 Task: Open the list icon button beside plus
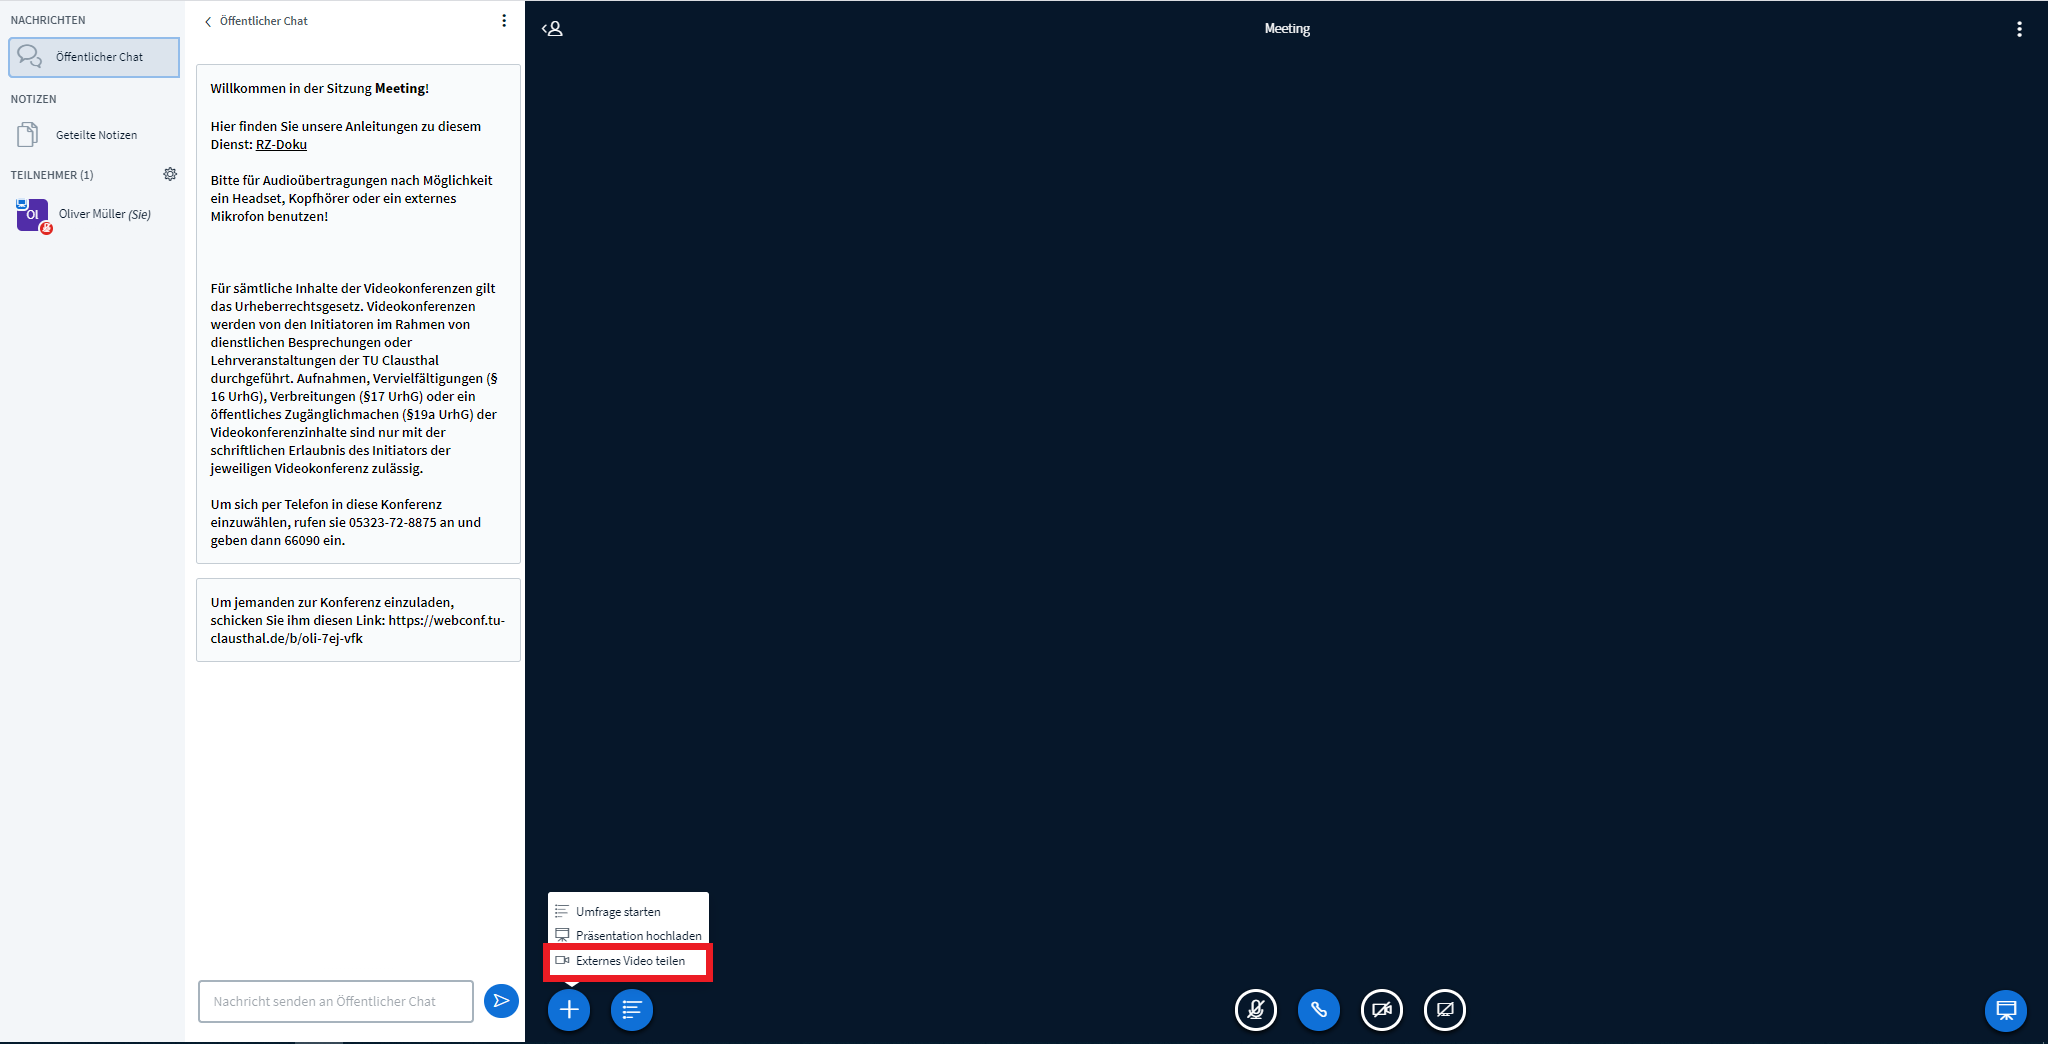[x=631, y=1009]
